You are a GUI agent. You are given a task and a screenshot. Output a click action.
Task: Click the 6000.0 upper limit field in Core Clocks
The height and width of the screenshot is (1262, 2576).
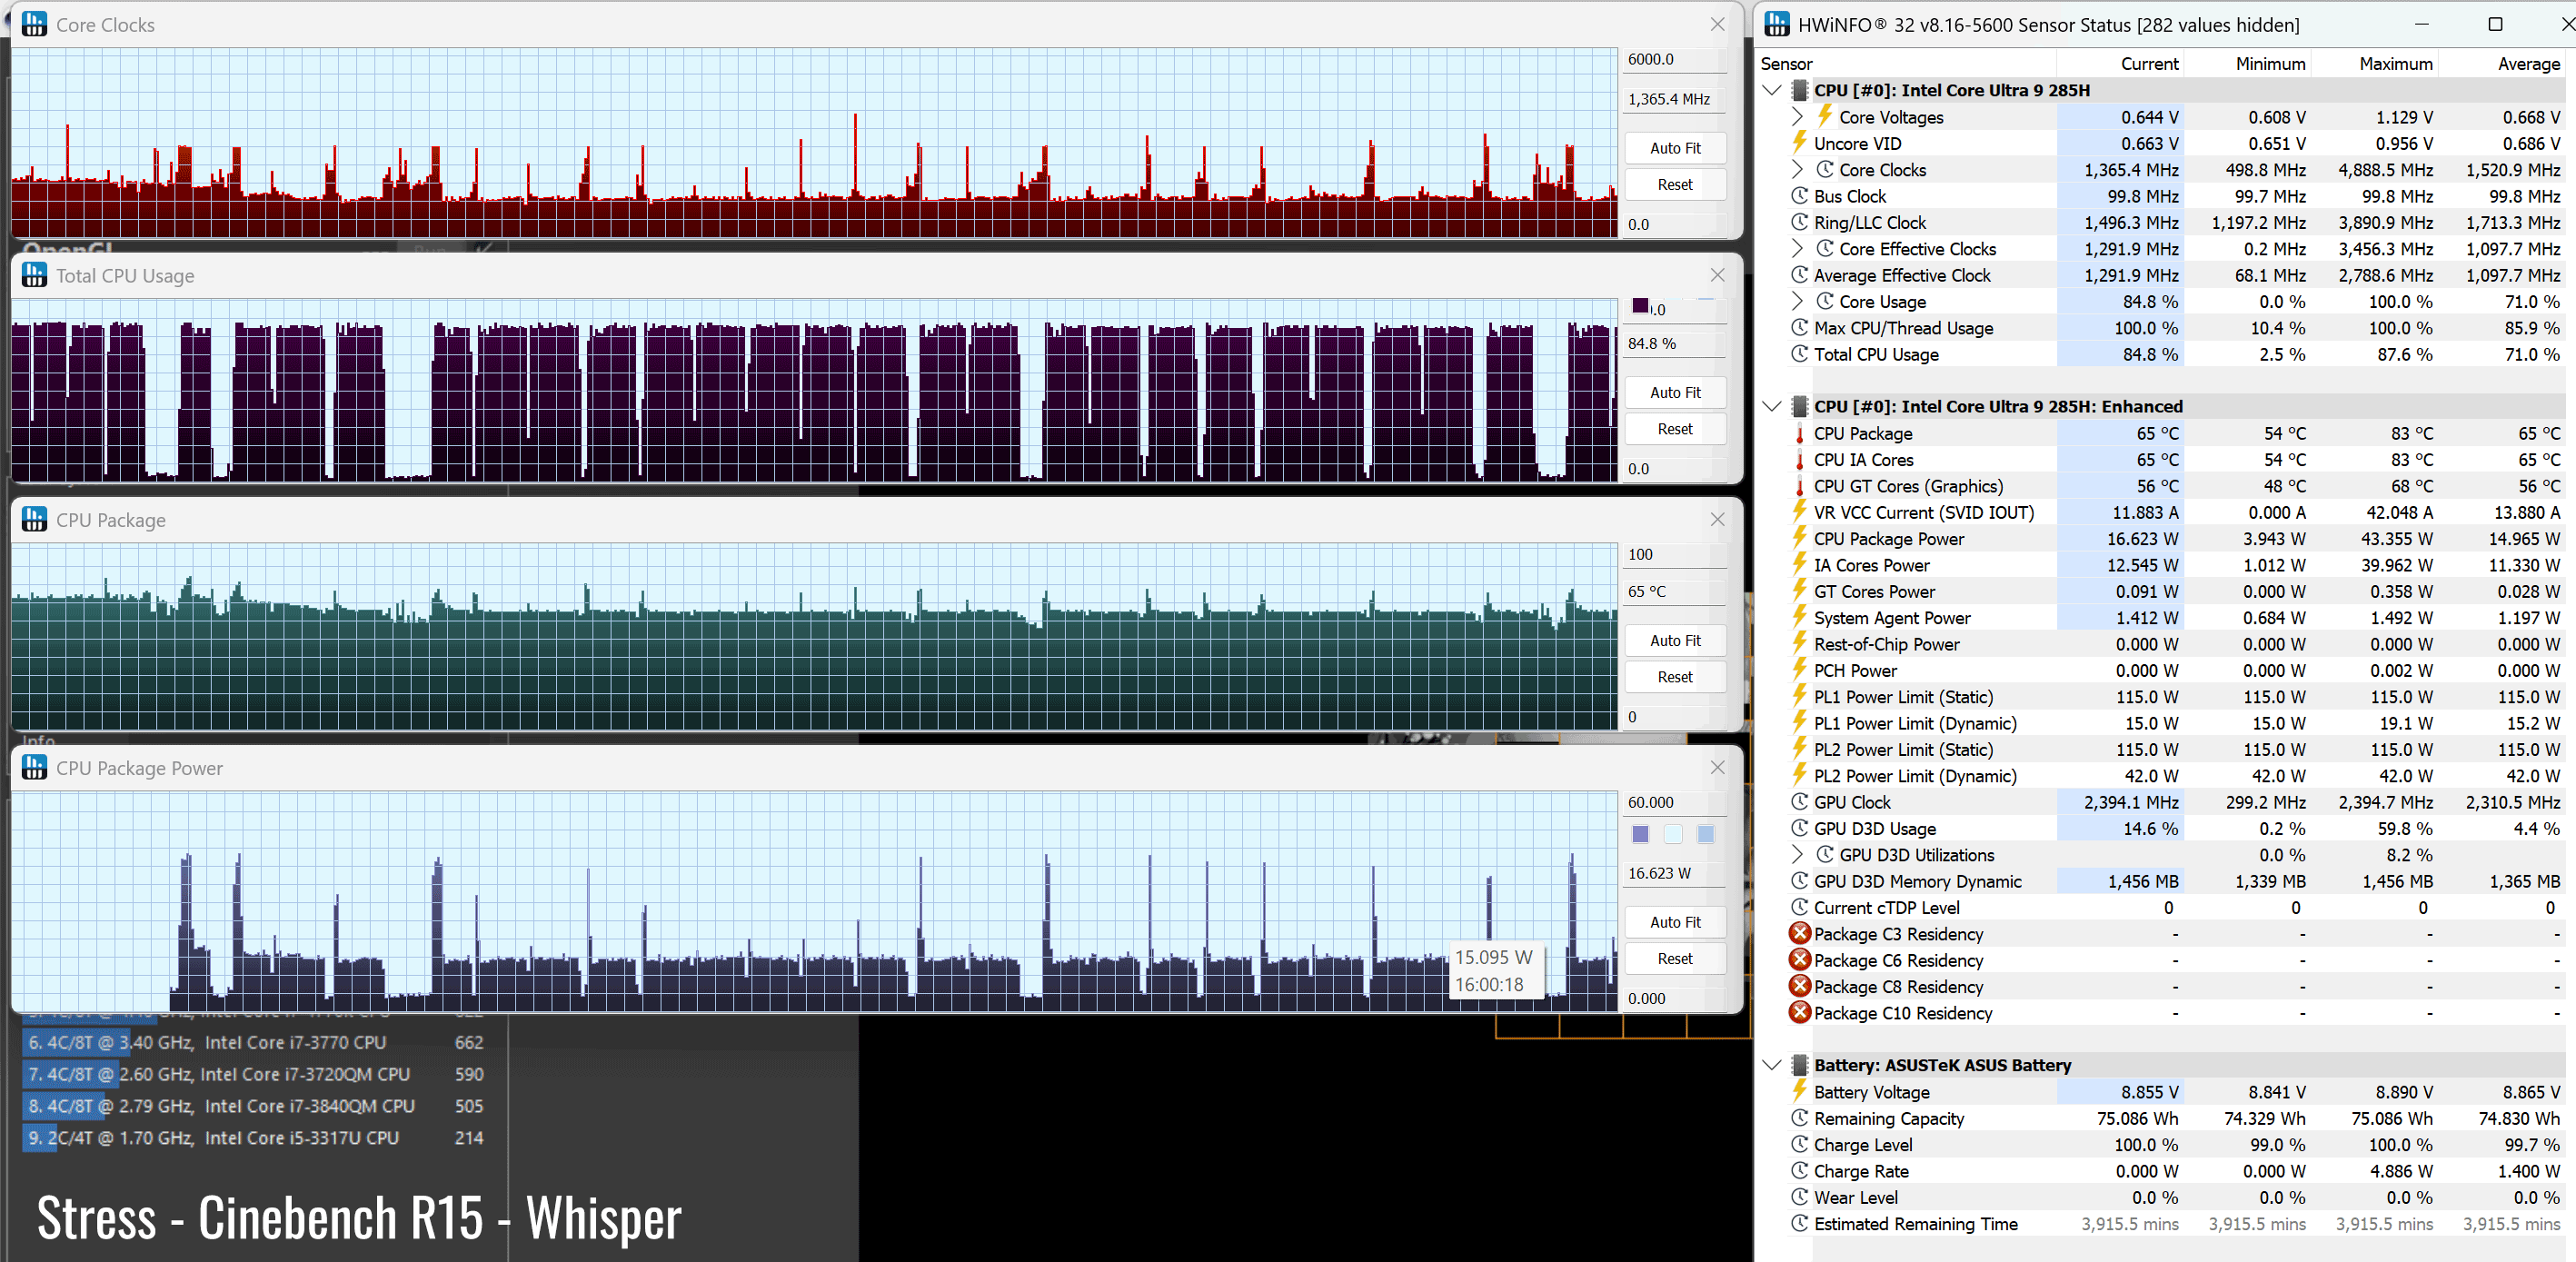pyautogui.click(x=1675, y=59)
